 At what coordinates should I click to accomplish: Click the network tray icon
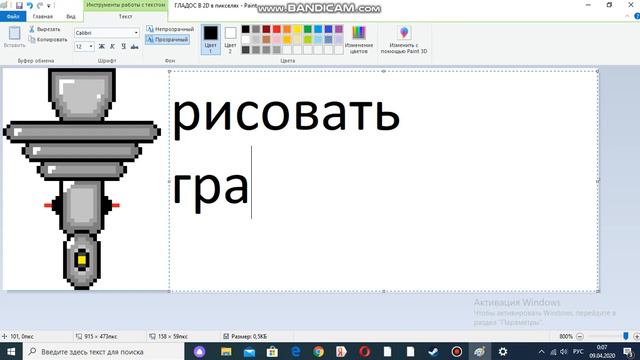[553, 351]
